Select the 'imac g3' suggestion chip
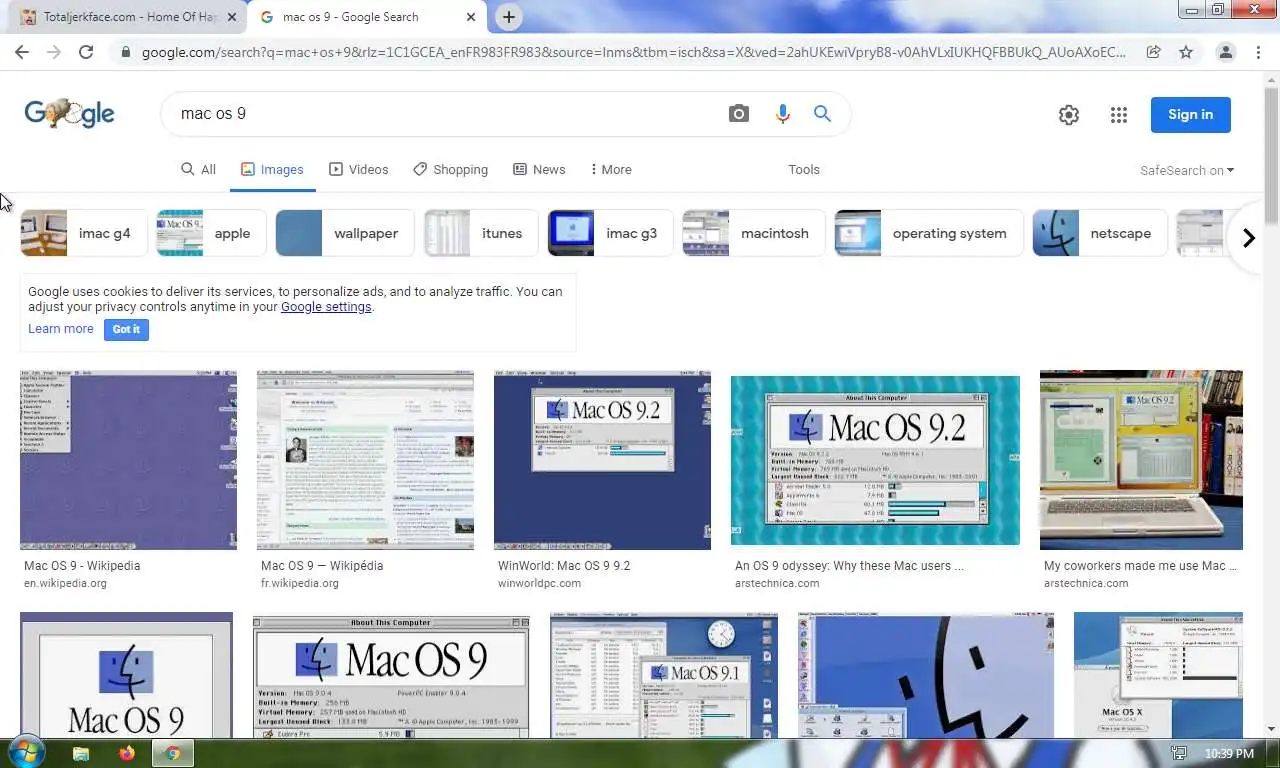The image size is (1280, 768). coord(610,233)
